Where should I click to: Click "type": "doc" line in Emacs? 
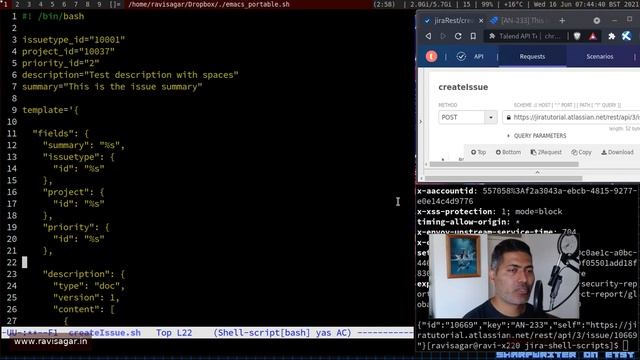tap(89, 286)
